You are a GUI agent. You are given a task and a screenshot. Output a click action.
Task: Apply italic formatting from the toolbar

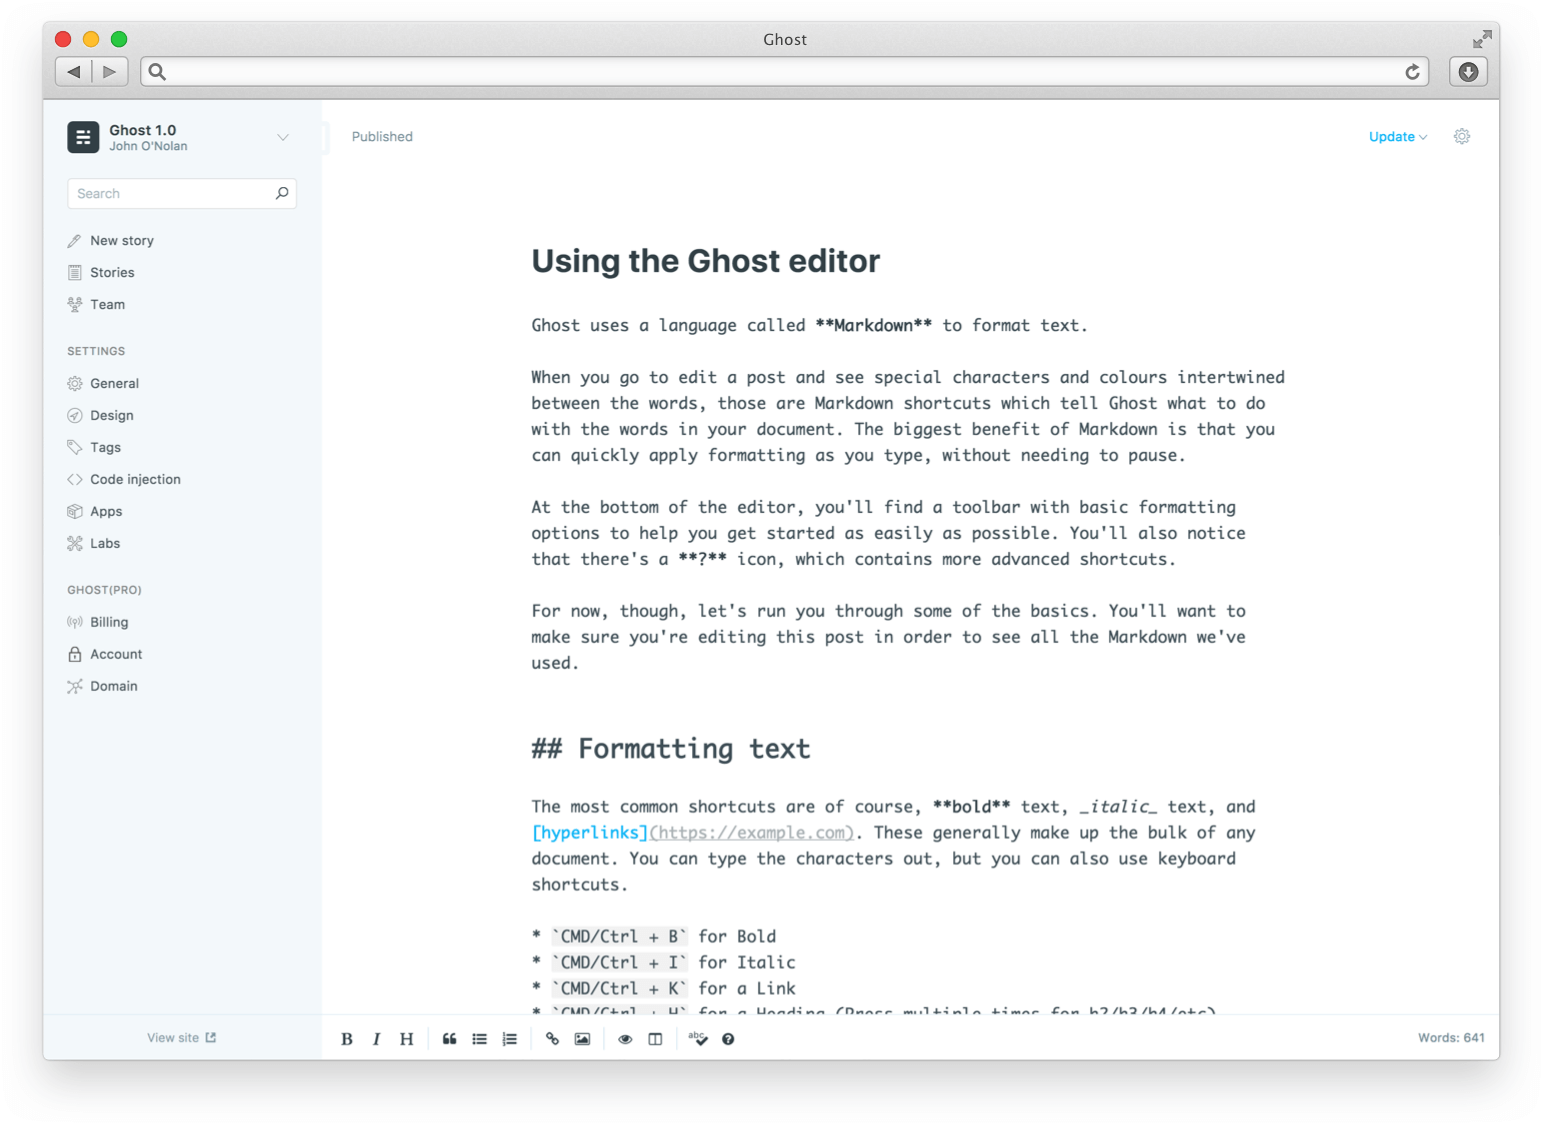click(x=376, y=1039)
